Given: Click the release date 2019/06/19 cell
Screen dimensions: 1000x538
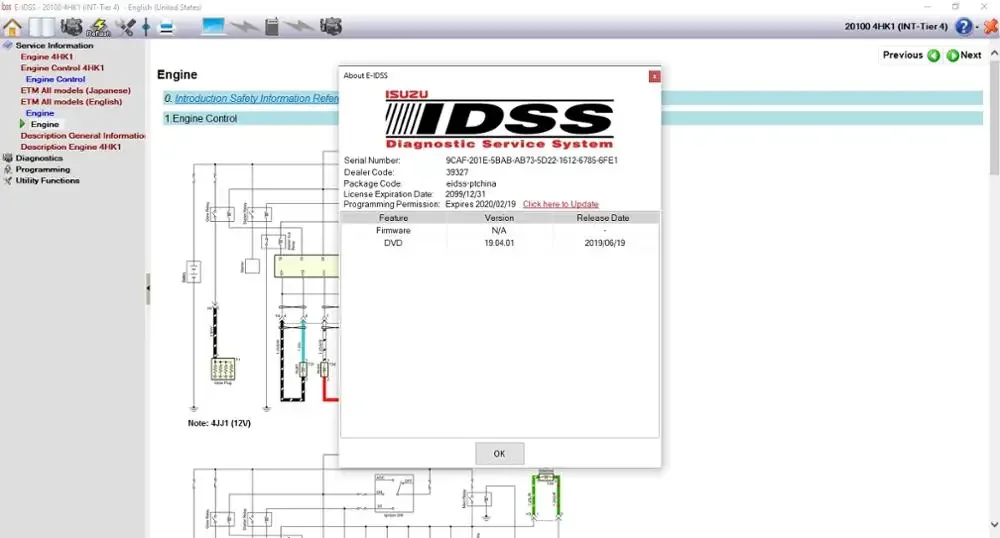Looking at the screenshot, I should [x=605, y=244].
